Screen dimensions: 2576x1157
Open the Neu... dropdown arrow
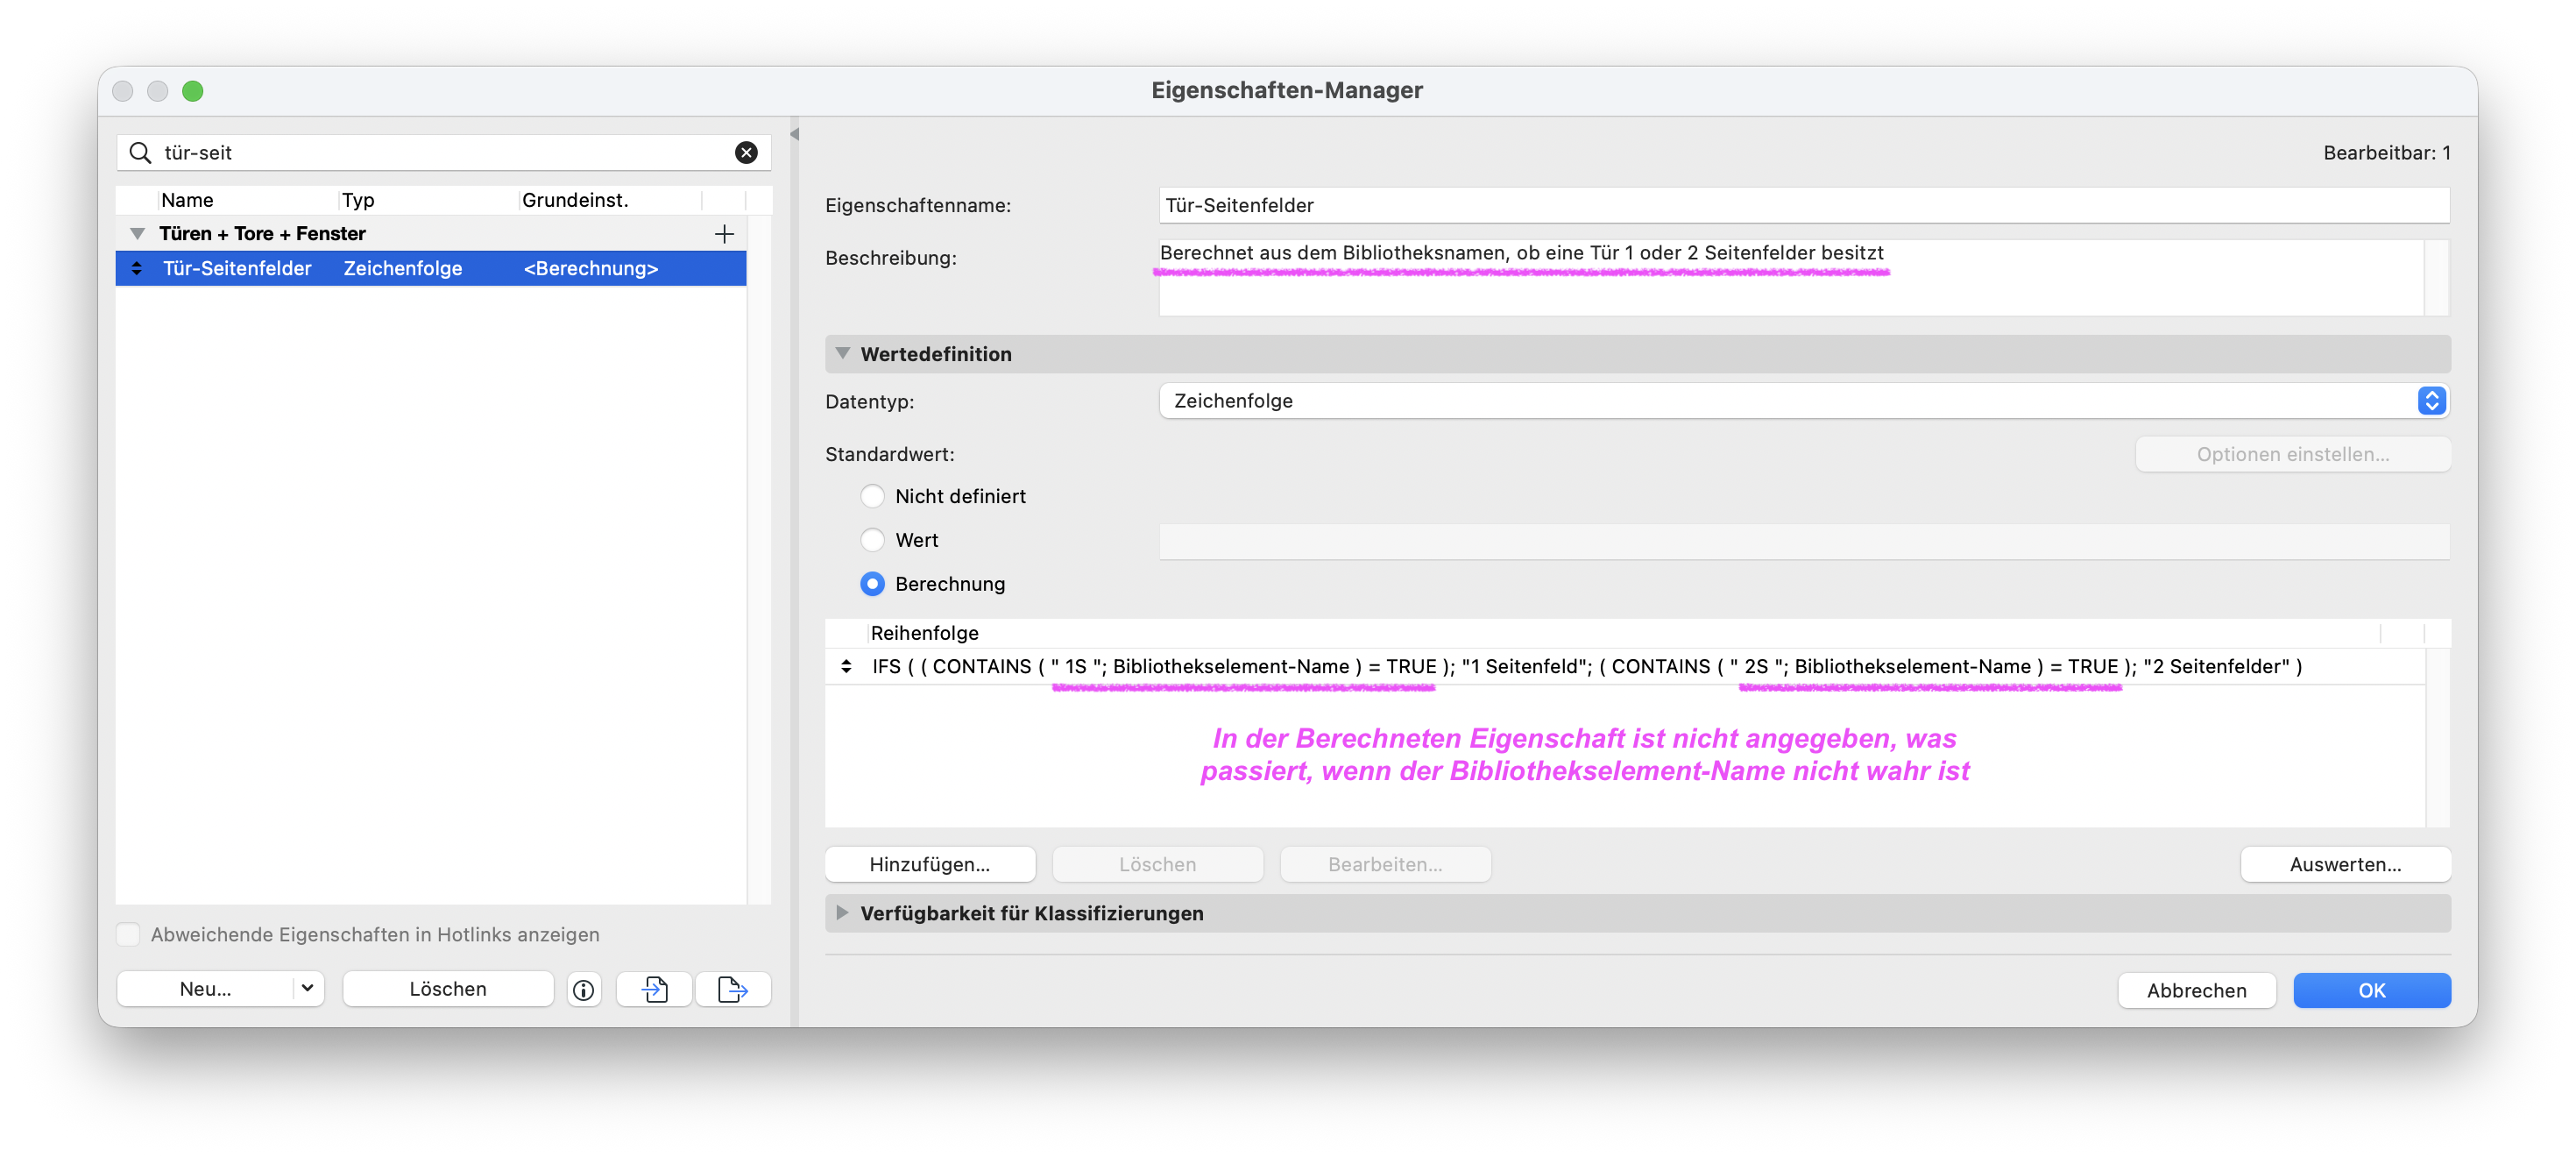click(x=308, y=989)
